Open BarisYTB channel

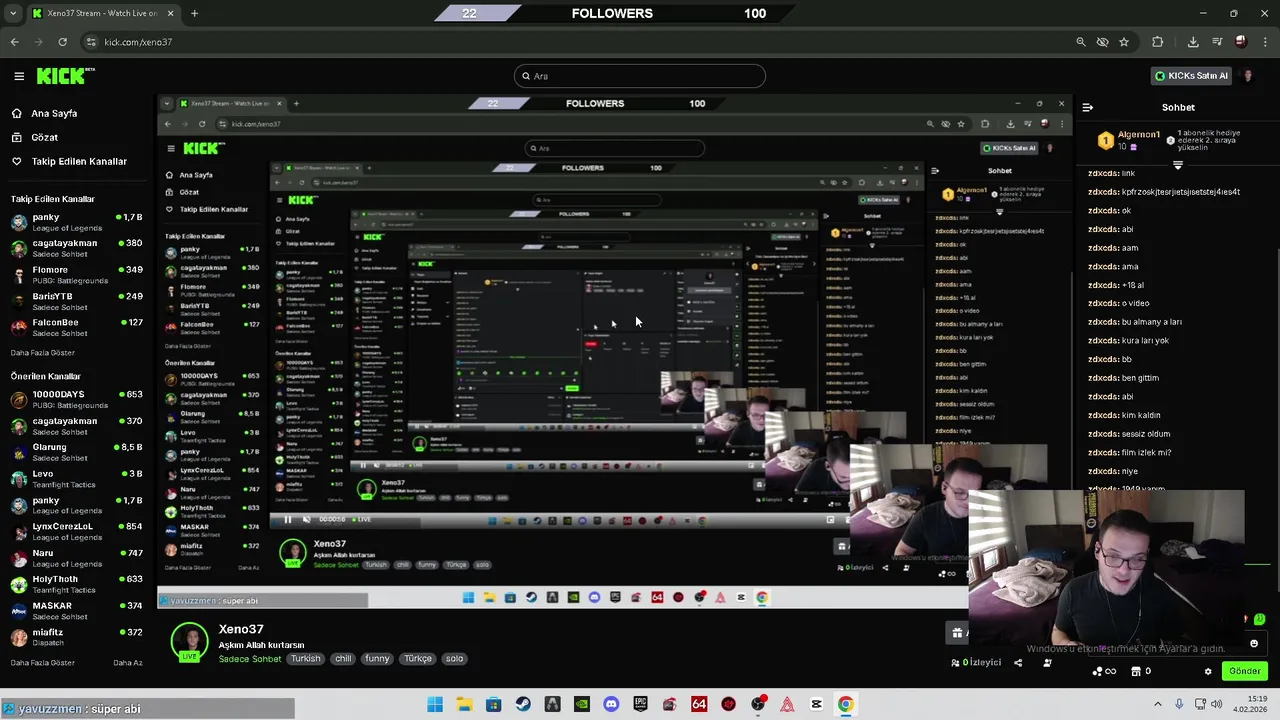pos(76,301)
